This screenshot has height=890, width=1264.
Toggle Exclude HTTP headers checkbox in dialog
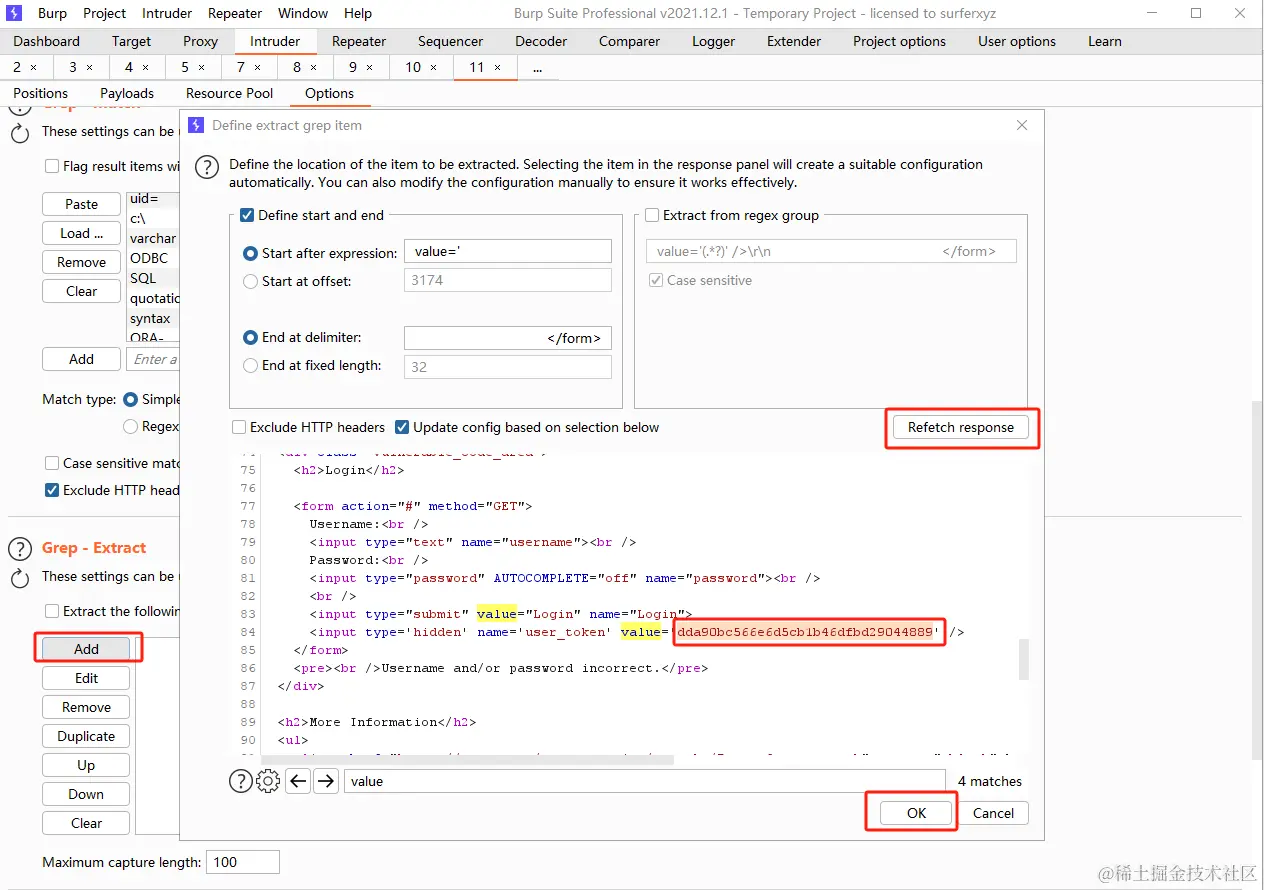coord(239,427)
